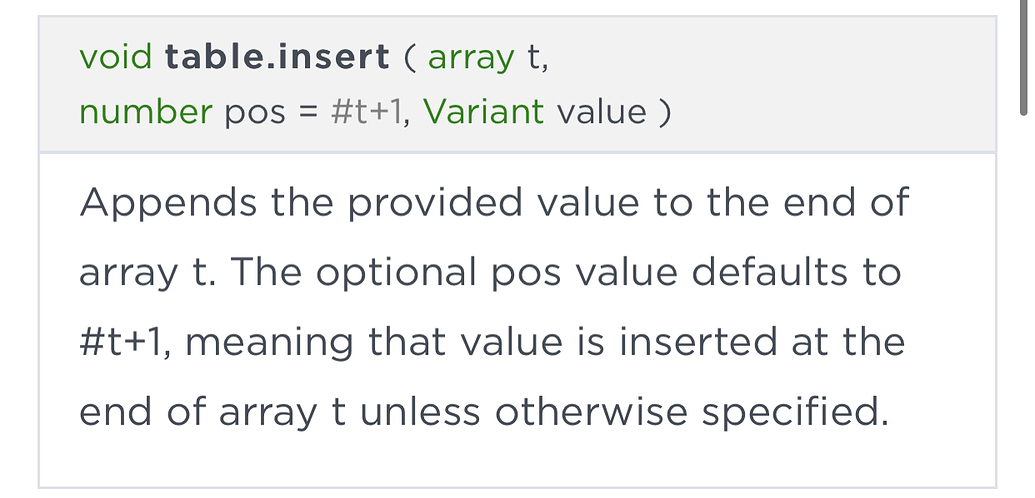Click the closing parenthesis of the signature
Image resolution: width=1035 pixels, height=498 pixels.
pyautogui.click(x=664, y=112)
